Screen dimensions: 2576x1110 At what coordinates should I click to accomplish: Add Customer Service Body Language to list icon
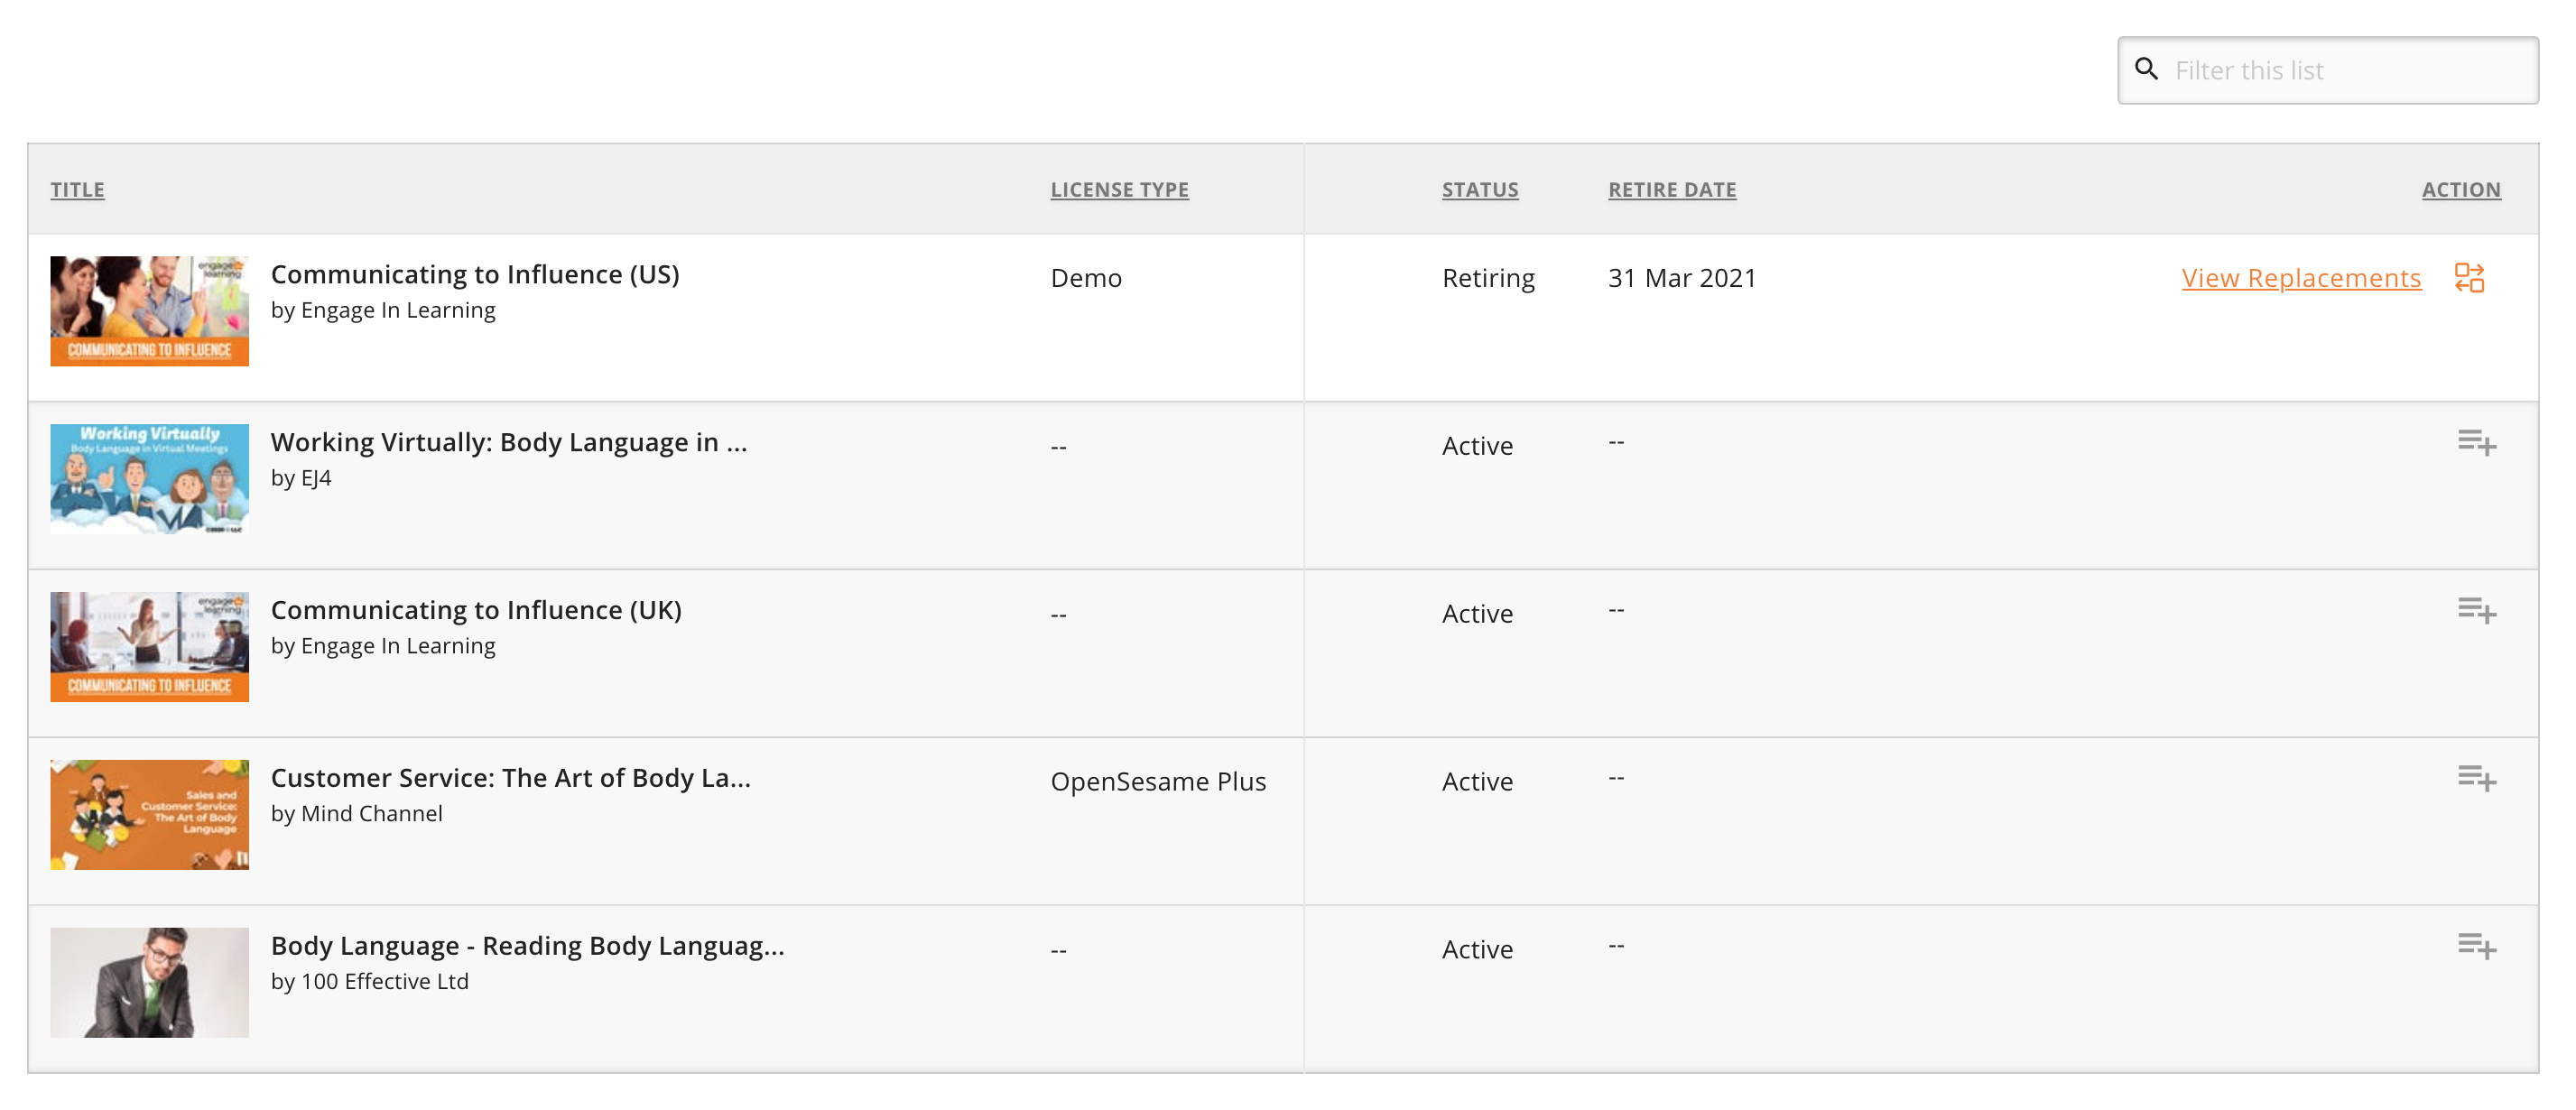pos(2477,778)
